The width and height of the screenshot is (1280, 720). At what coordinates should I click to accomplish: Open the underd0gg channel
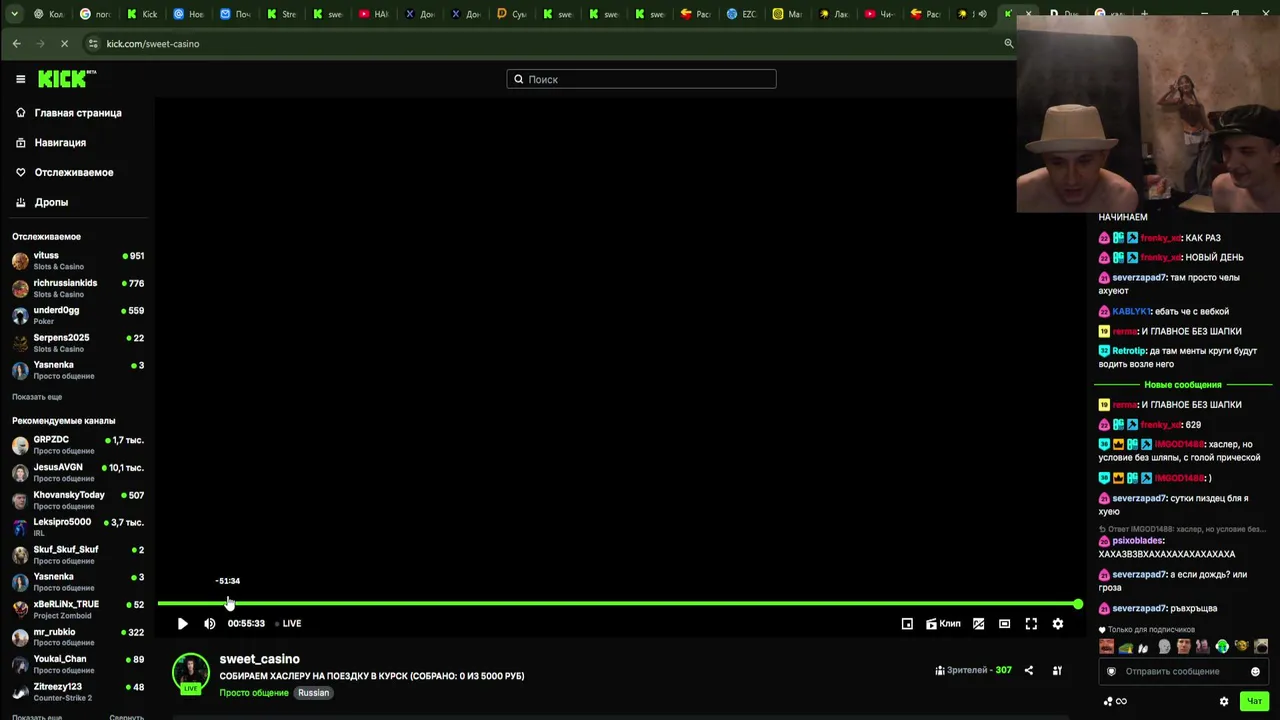(x=78, y=315)
